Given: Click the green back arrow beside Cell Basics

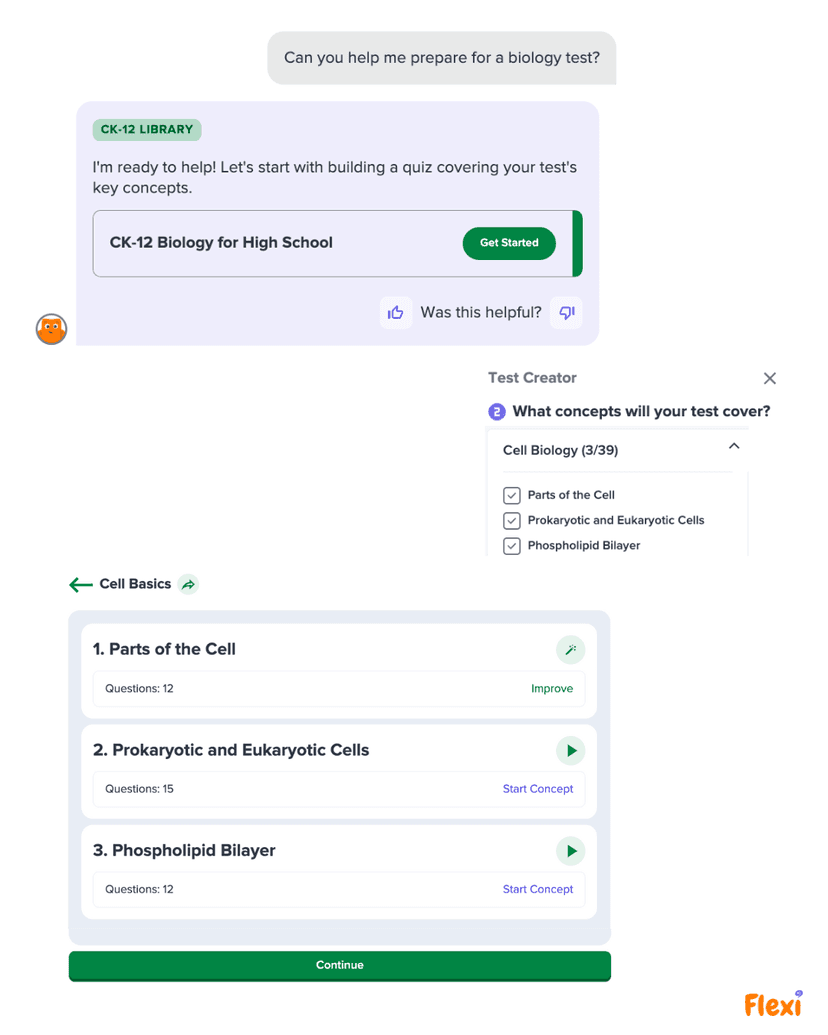Looking at the screenshot, I should pyautogui.click(x=81, y=584).
